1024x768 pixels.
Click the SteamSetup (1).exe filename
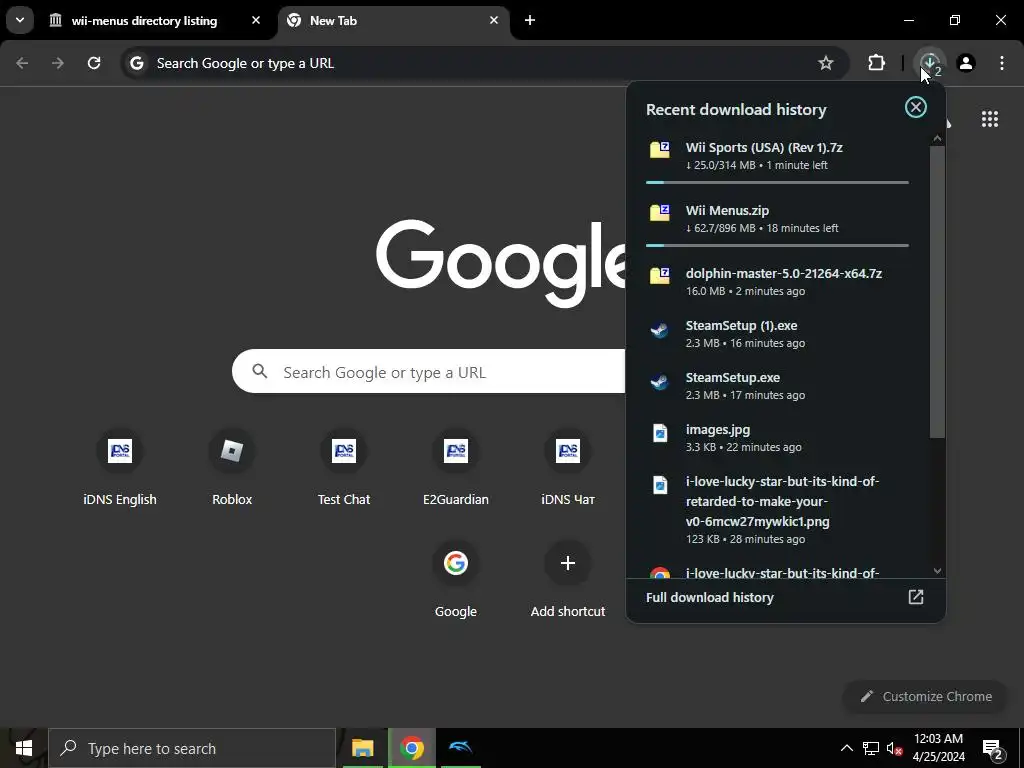(741, 325)
